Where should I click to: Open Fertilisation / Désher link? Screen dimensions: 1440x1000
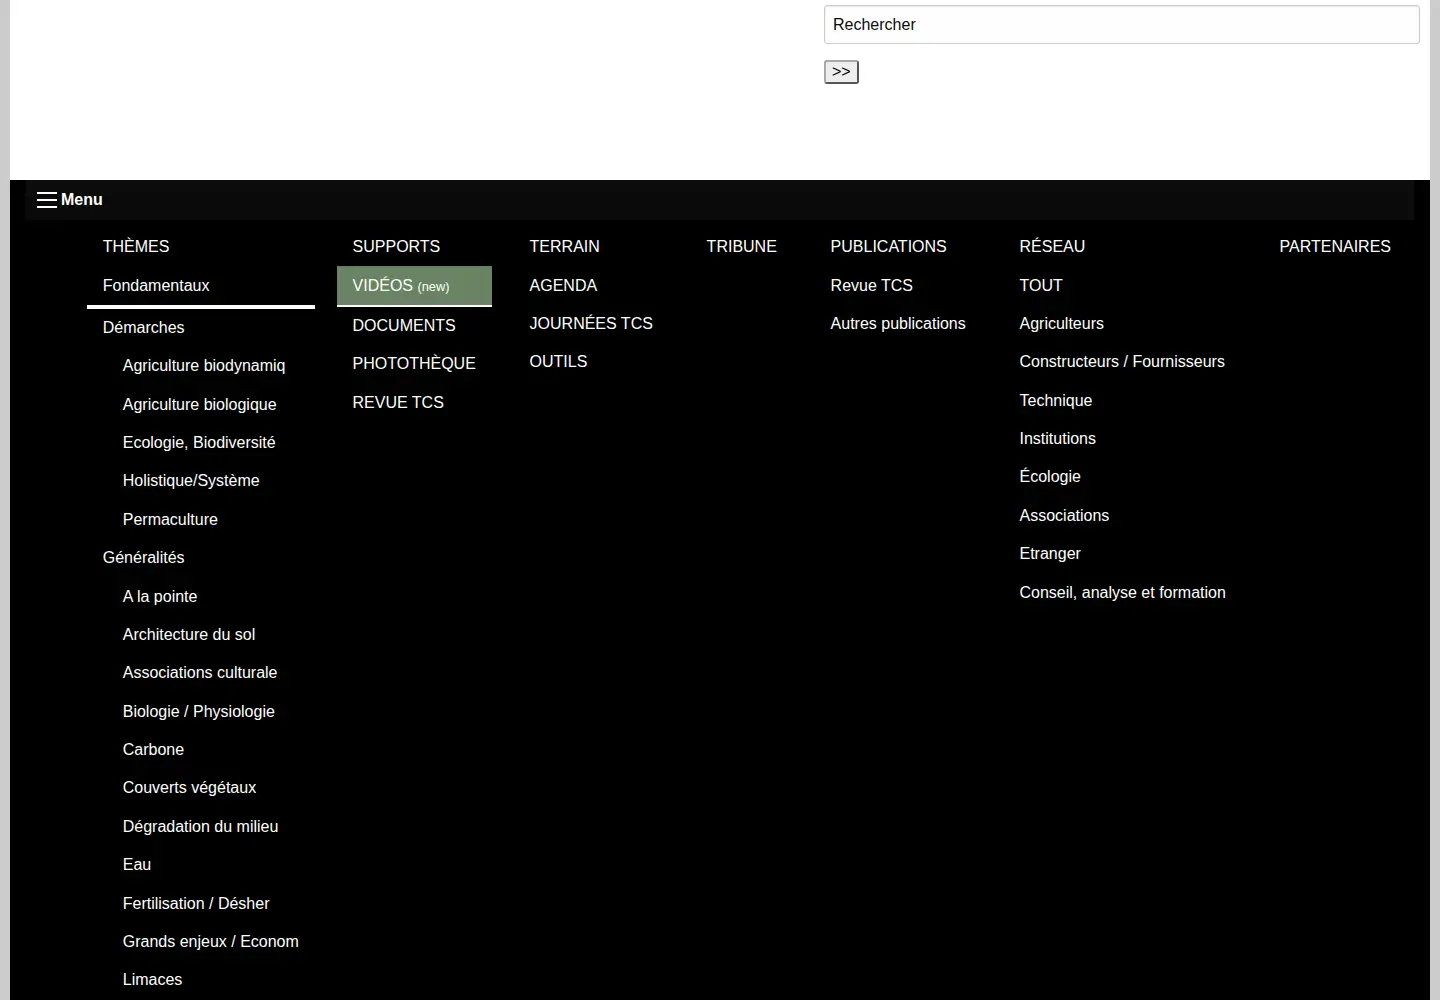196,903
